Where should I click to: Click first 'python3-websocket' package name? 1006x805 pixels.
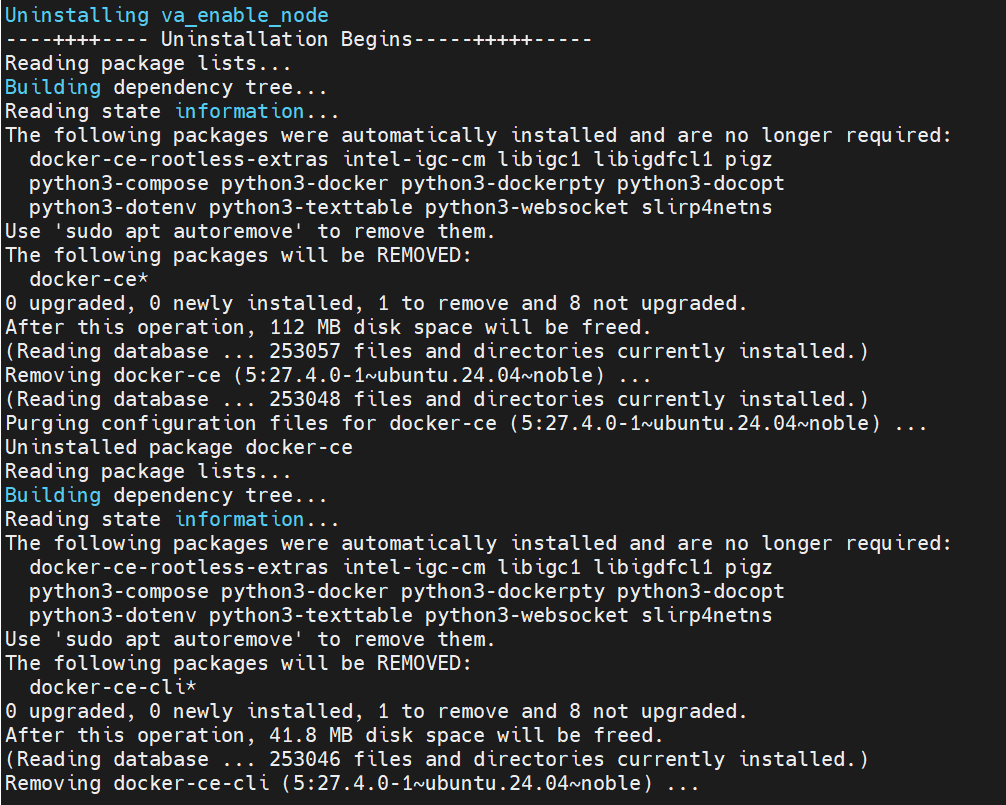tap(526, 207)
